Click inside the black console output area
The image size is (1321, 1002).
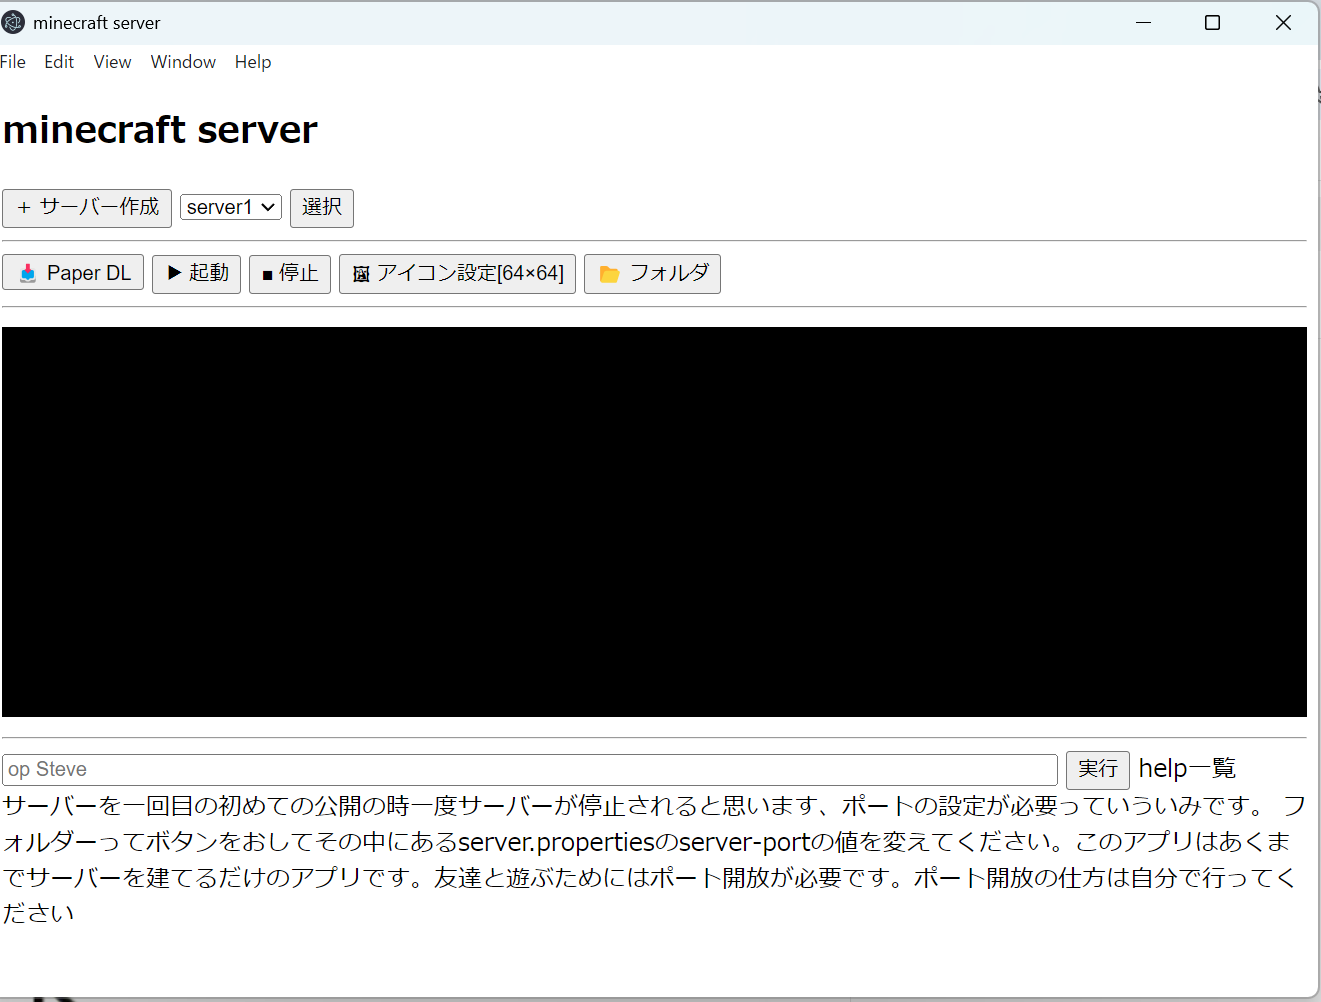pos(654,521)
